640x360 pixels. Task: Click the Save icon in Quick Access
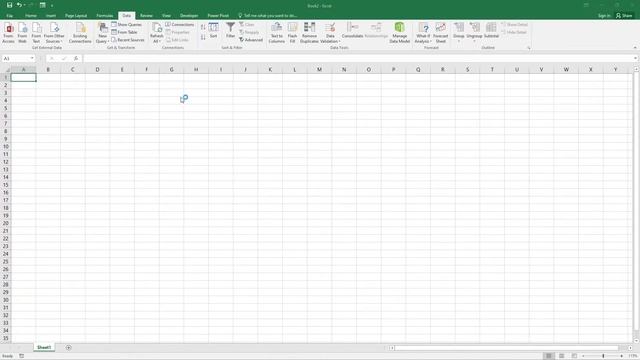[x=9, y=5]
